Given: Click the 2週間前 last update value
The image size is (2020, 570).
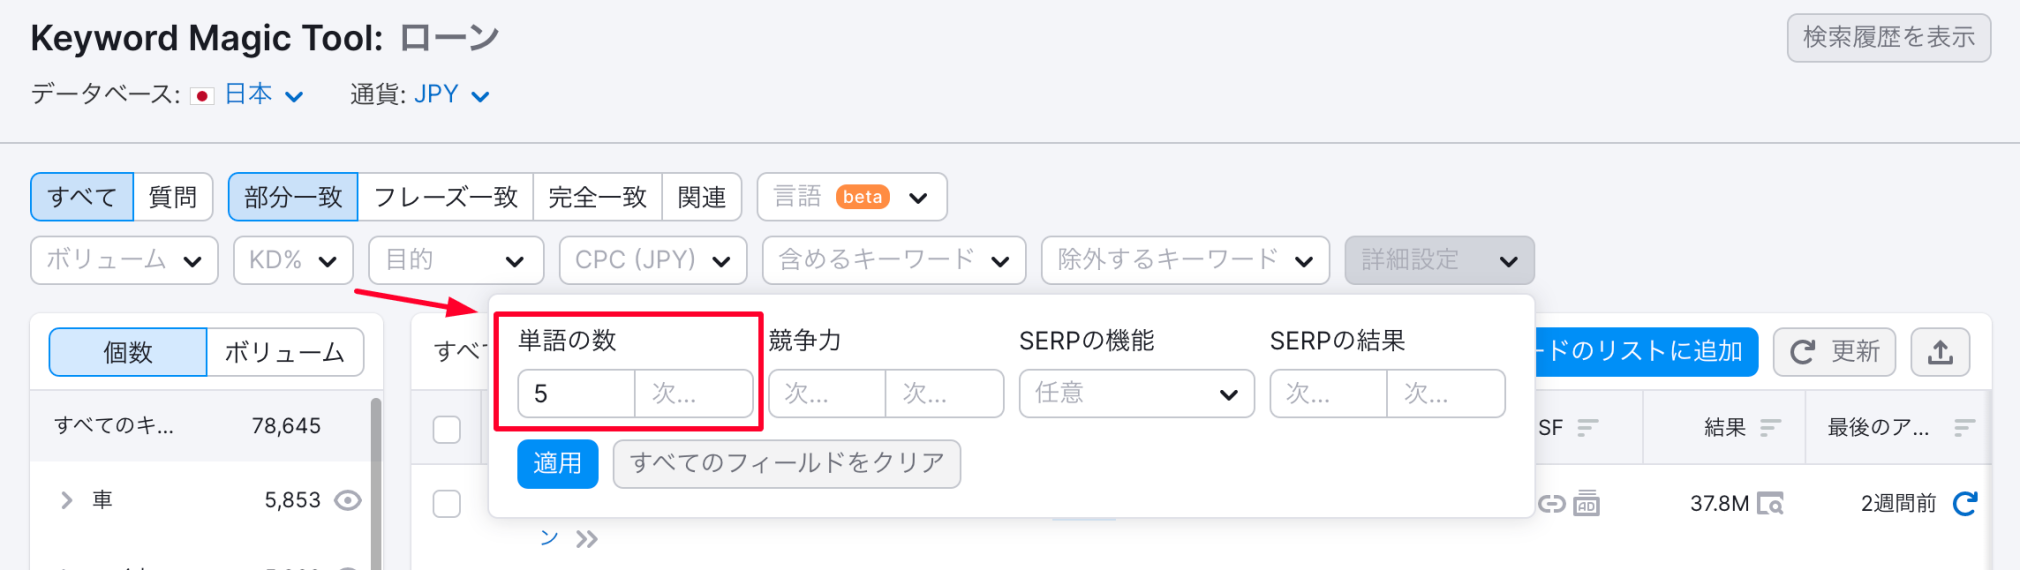Looking at the screenshot, I should click(x=1898, y=503).
